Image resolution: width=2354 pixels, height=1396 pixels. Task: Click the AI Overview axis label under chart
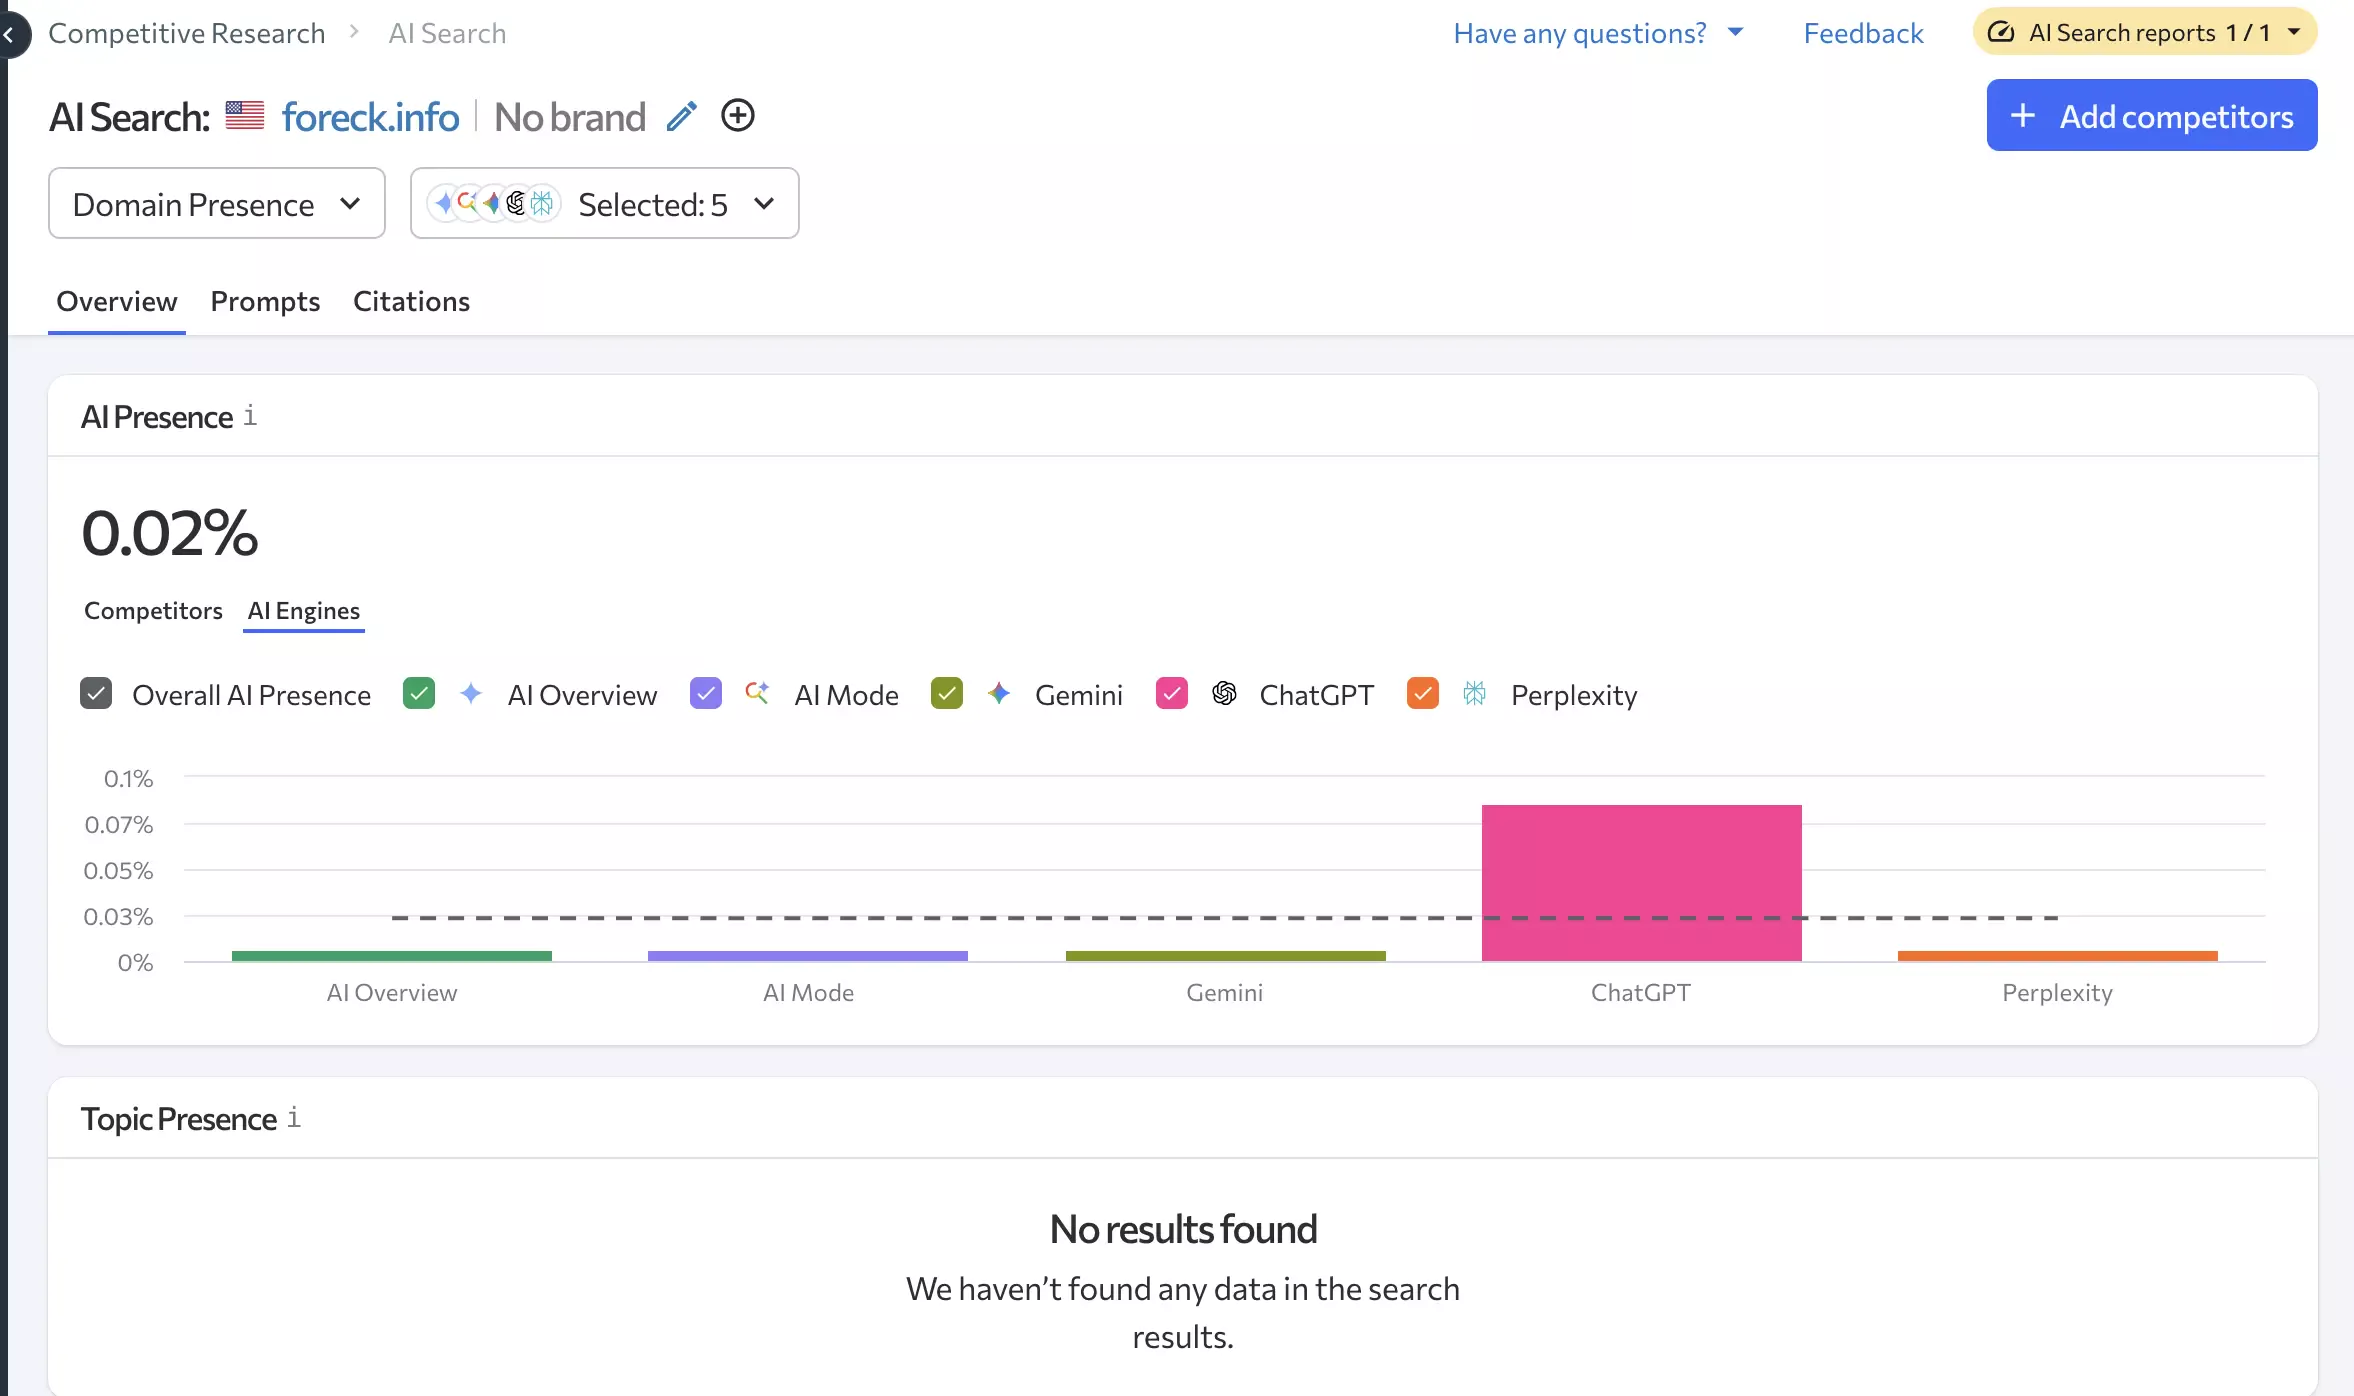(x=392, y=993)
